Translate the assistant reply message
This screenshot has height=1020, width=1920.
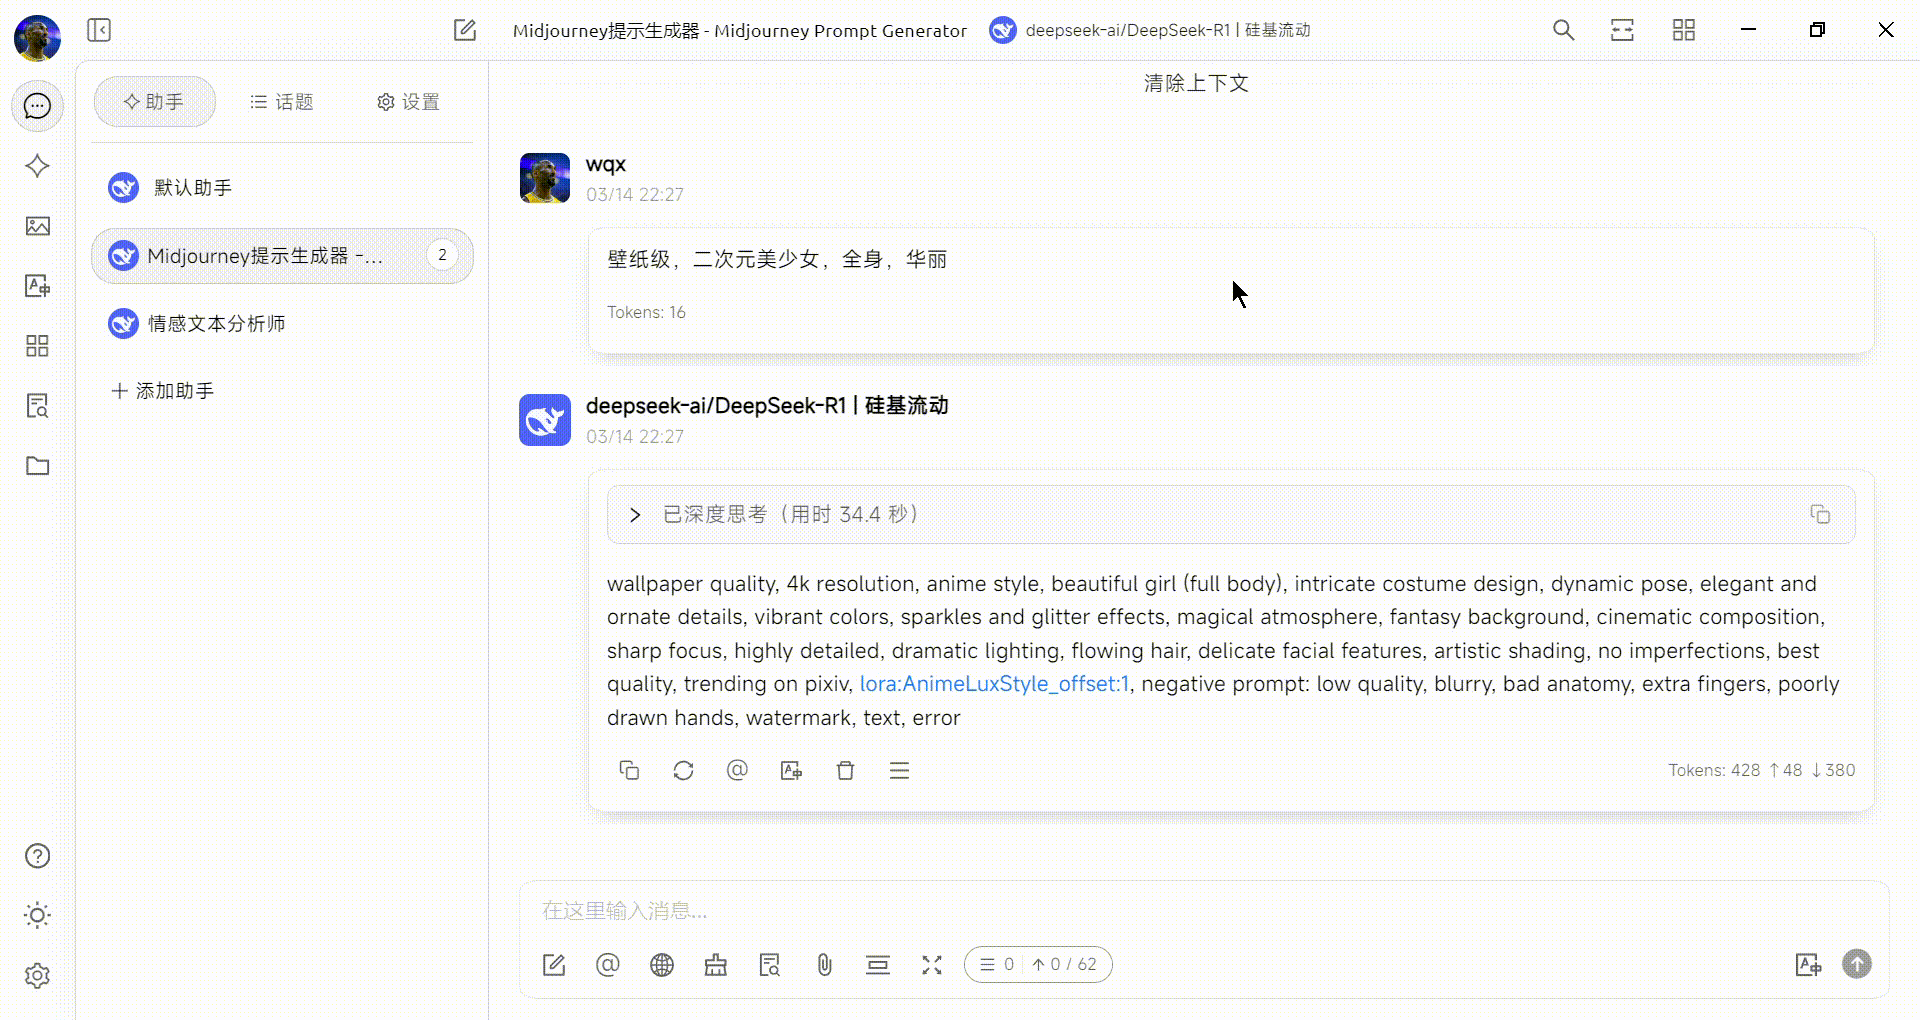pyautogui.click(x=791, y=770)
